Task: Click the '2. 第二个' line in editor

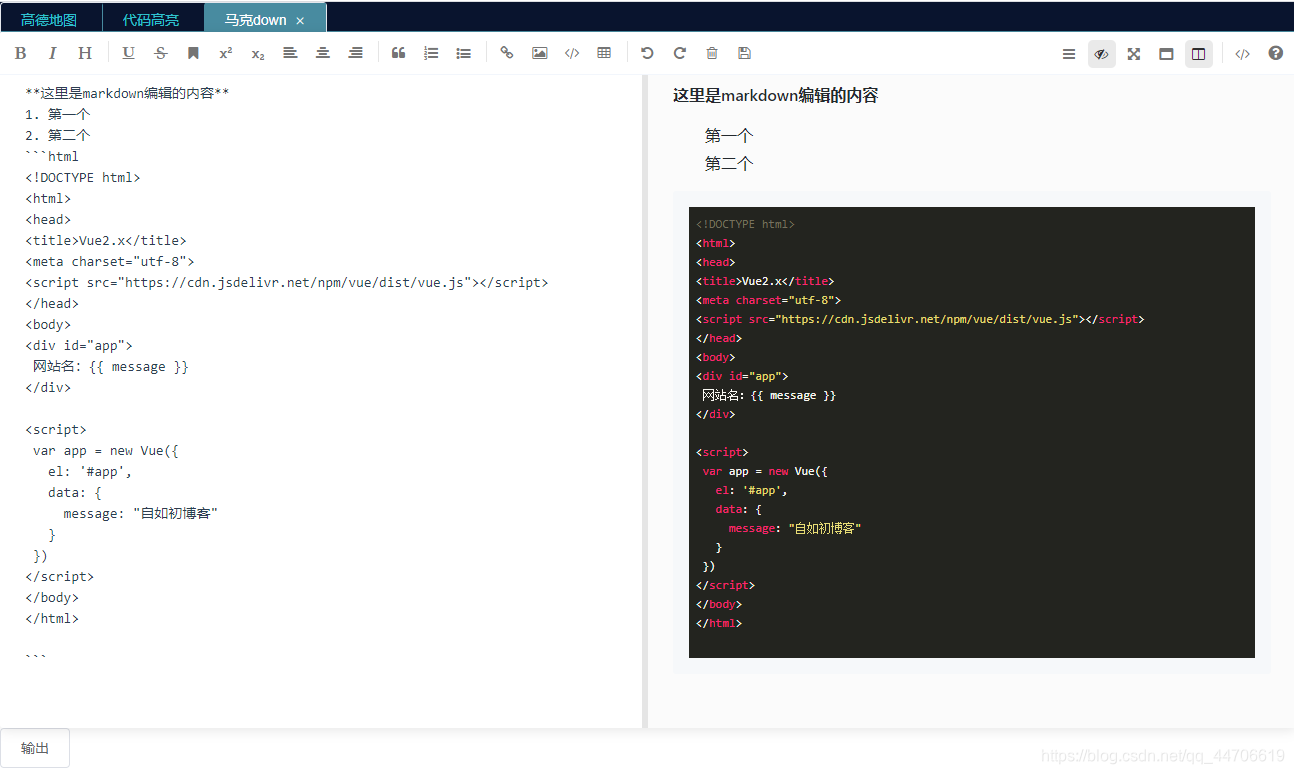Action: click(x=58, y=135)
